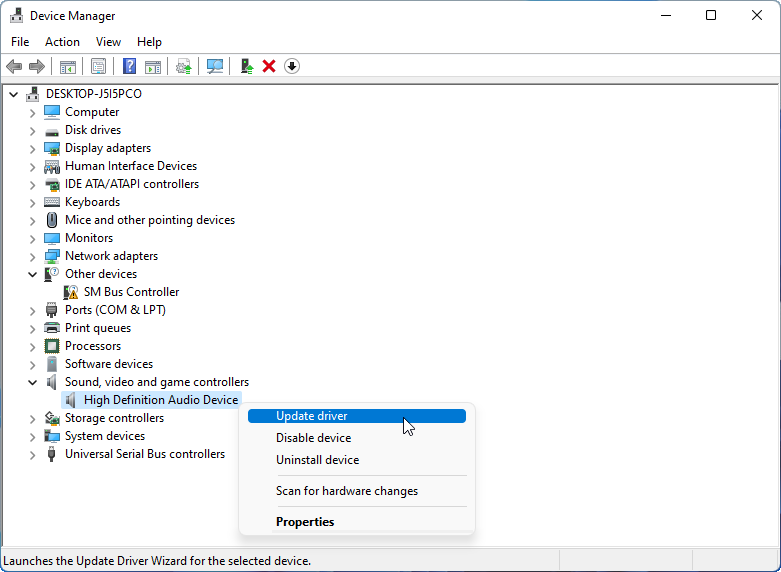Open the View menu

[x=108, y=42]
